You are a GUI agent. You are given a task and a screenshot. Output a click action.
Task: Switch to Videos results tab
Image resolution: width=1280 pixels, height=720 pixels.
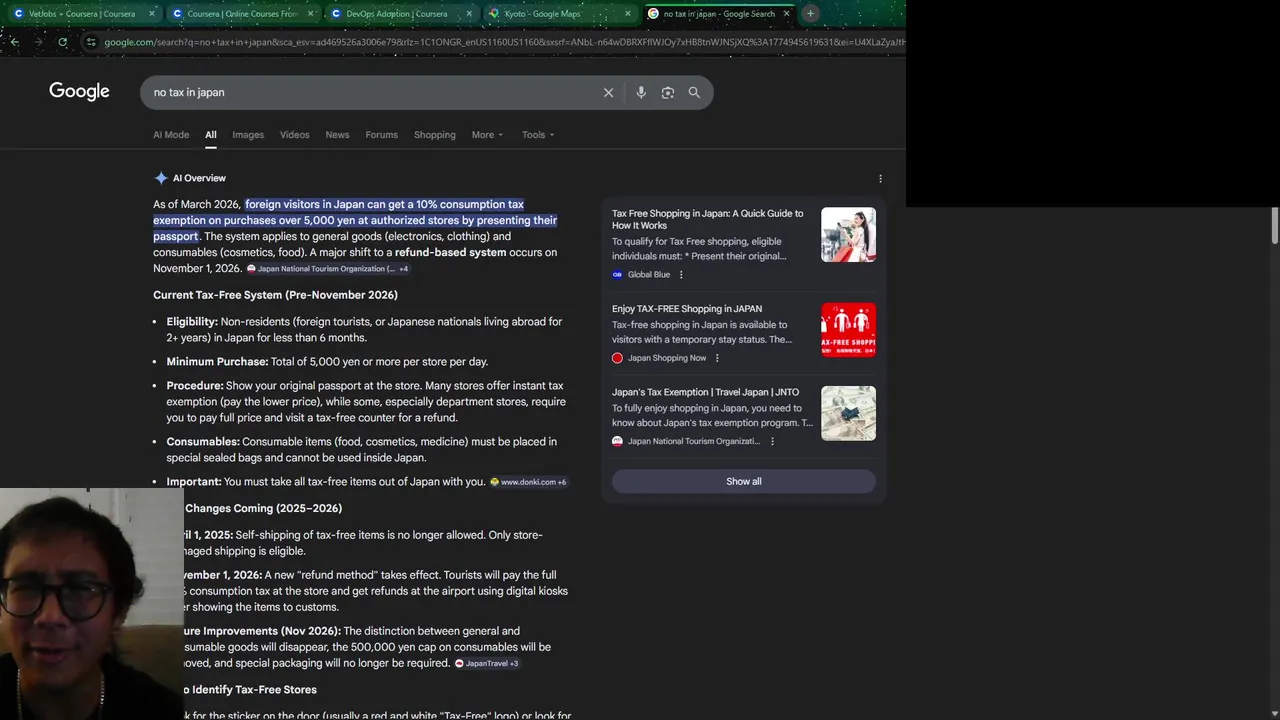[295, 135]
